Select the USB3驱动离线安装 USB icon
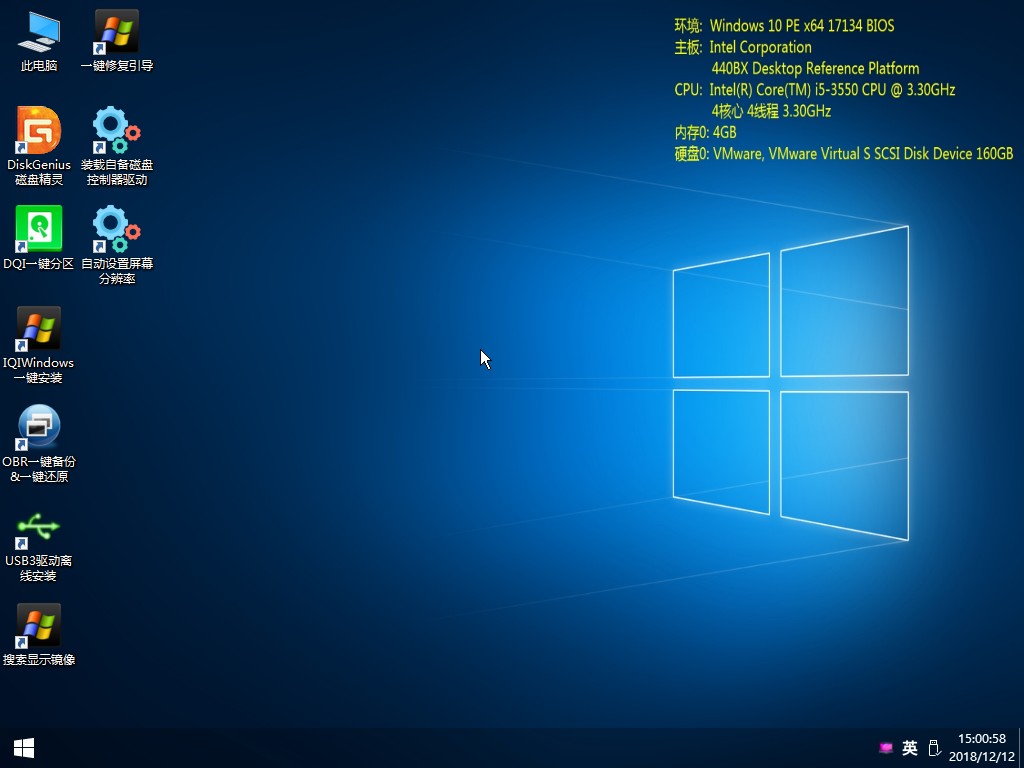The width and height of the screenshot is (1024, 768). [39, 547]
